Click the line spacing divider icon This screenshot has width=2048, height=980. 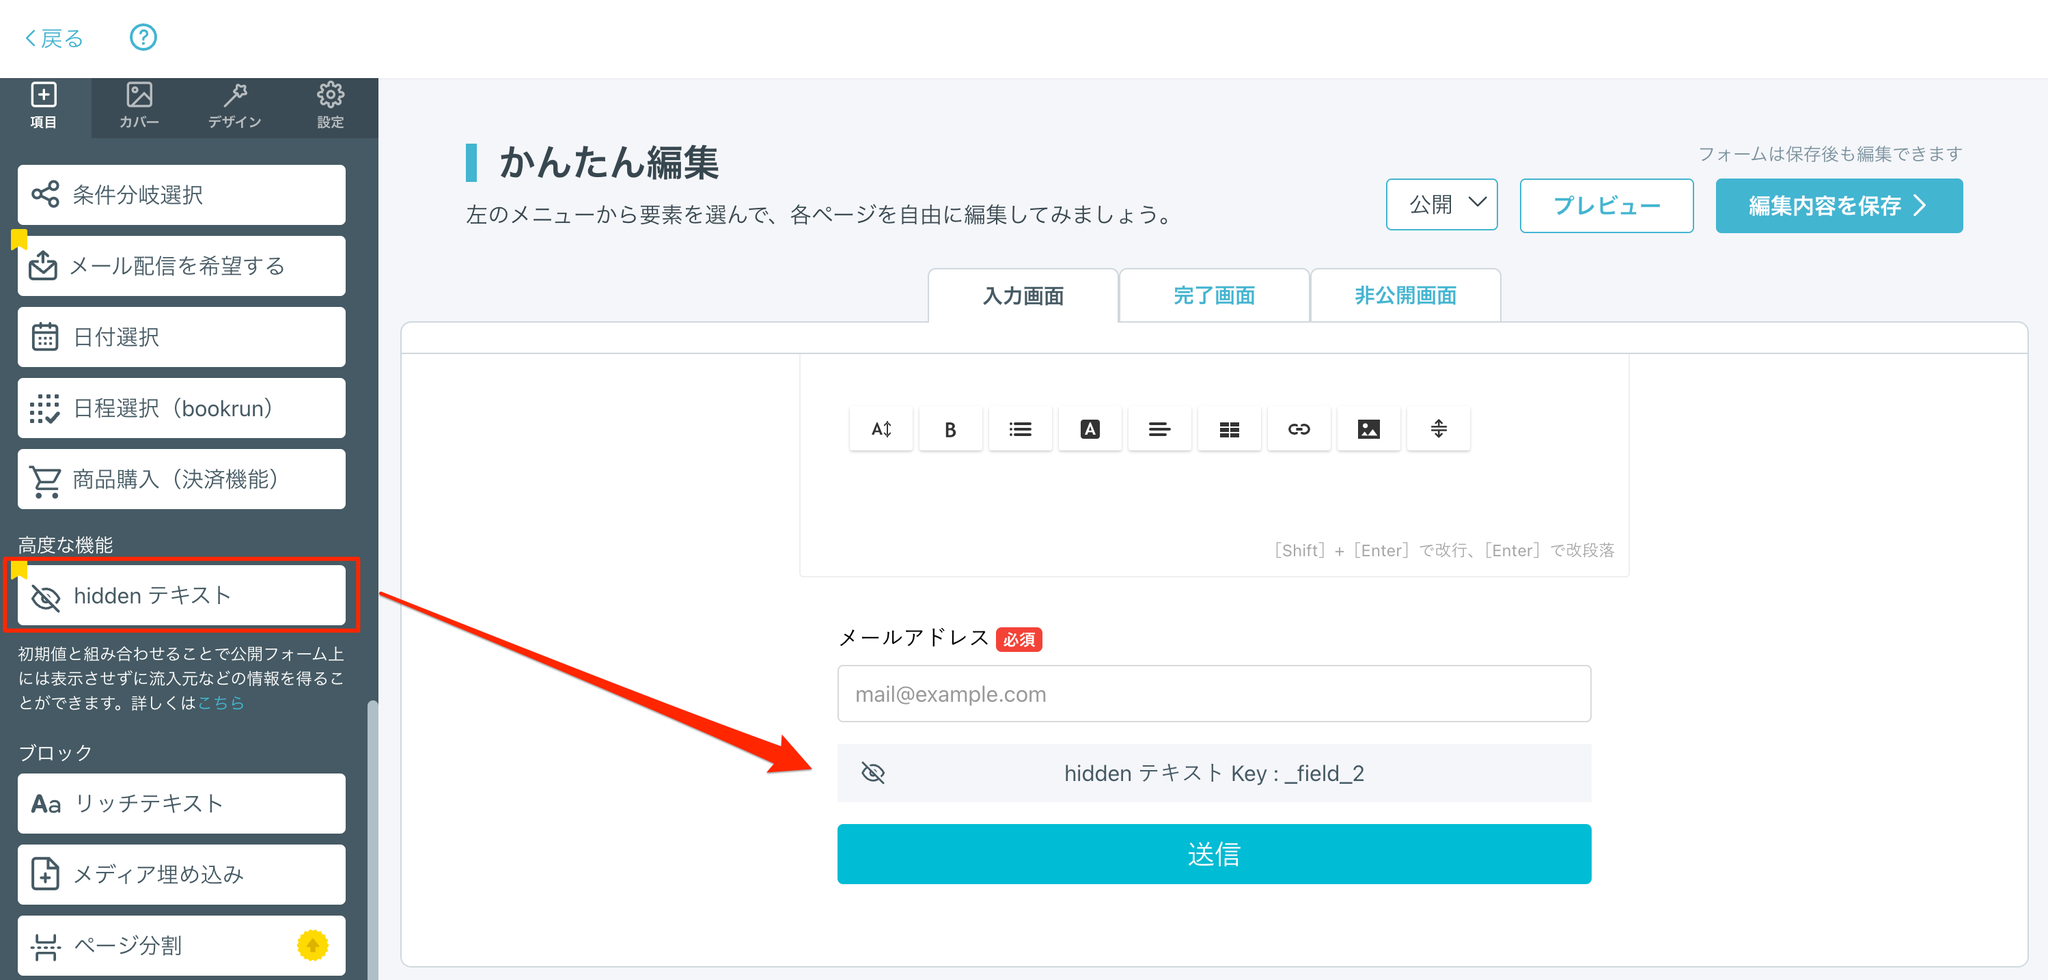[1438, 429]
